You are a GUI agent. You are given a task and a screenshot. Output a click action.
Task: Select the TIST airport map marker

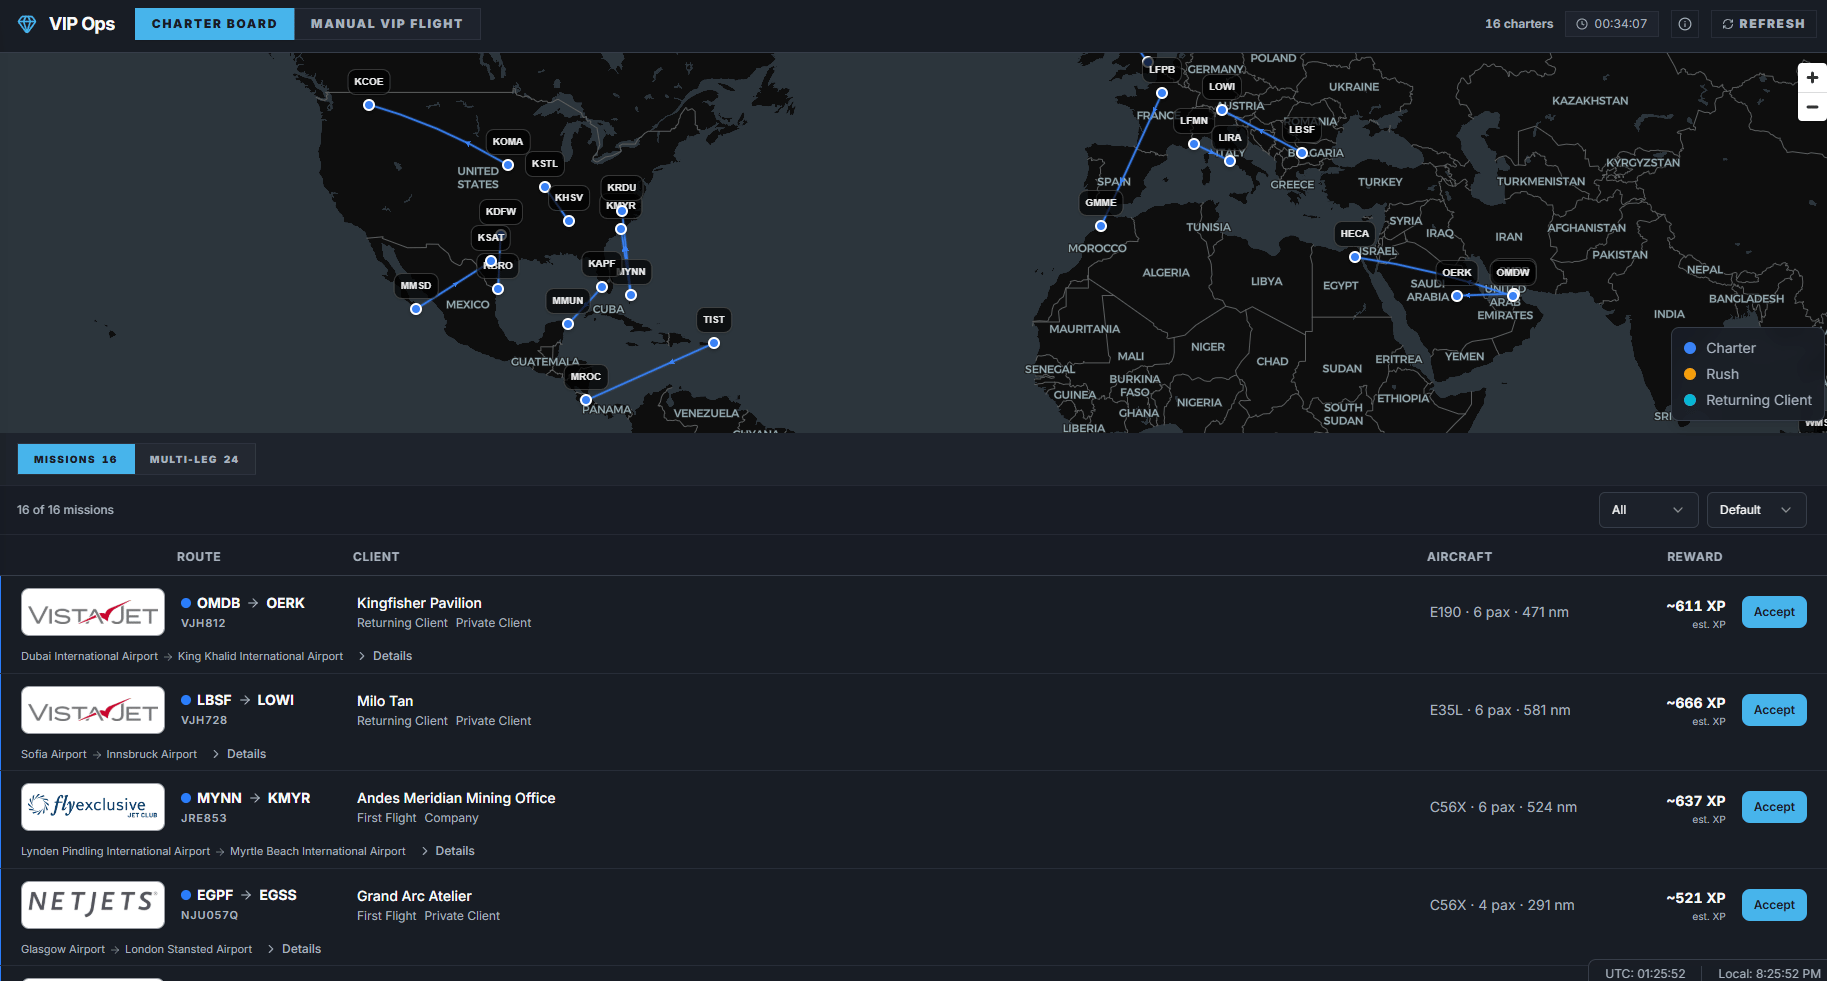(714, 343)
